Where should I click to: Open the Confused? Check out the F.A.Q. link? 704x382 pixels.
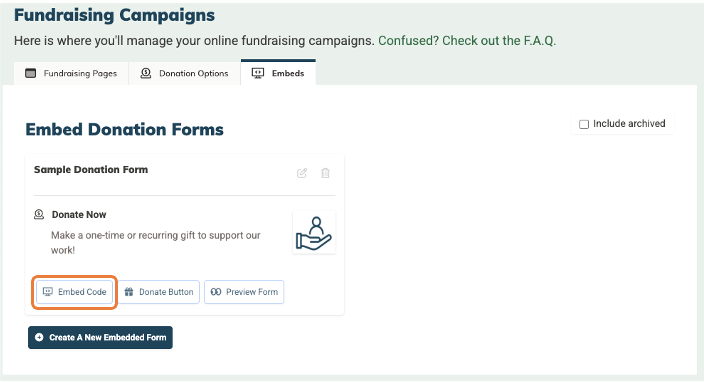point(467,41)
